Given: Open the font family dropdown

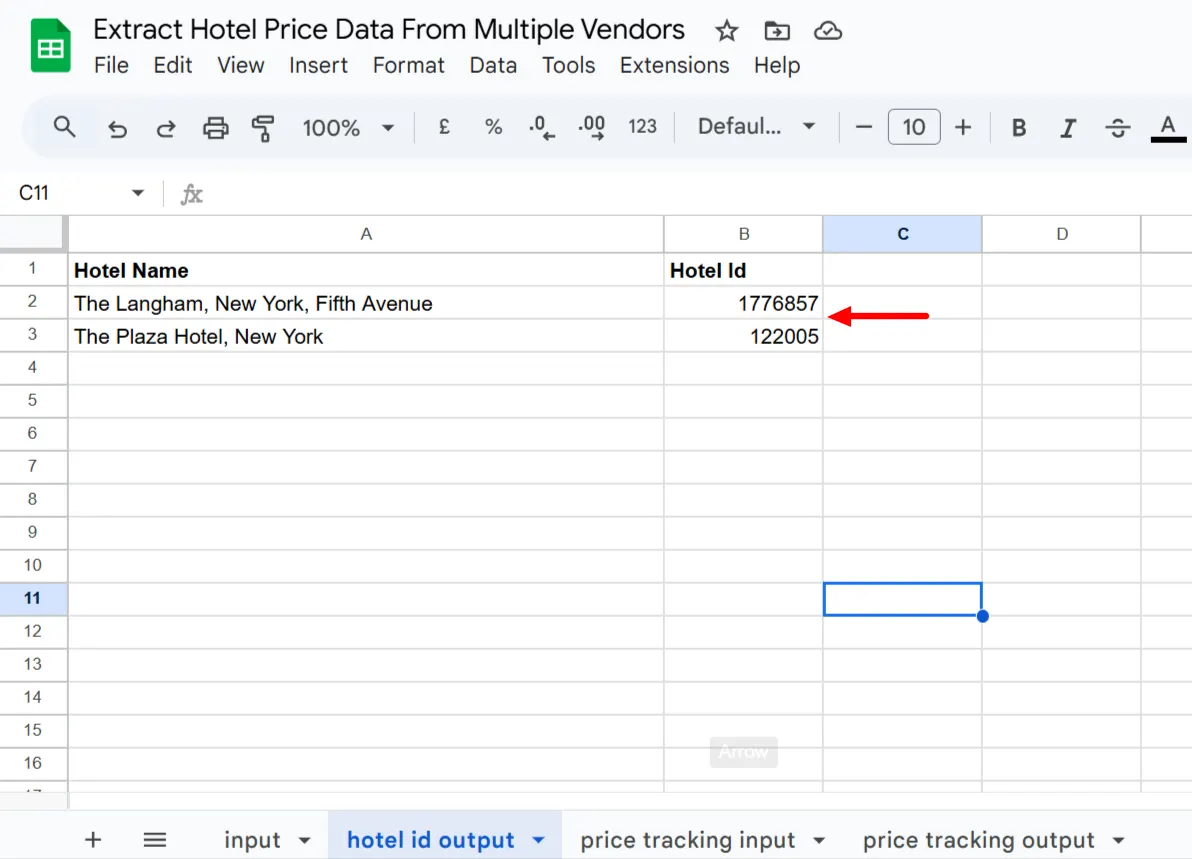Looking at the screenshot, I should (756, 126).
